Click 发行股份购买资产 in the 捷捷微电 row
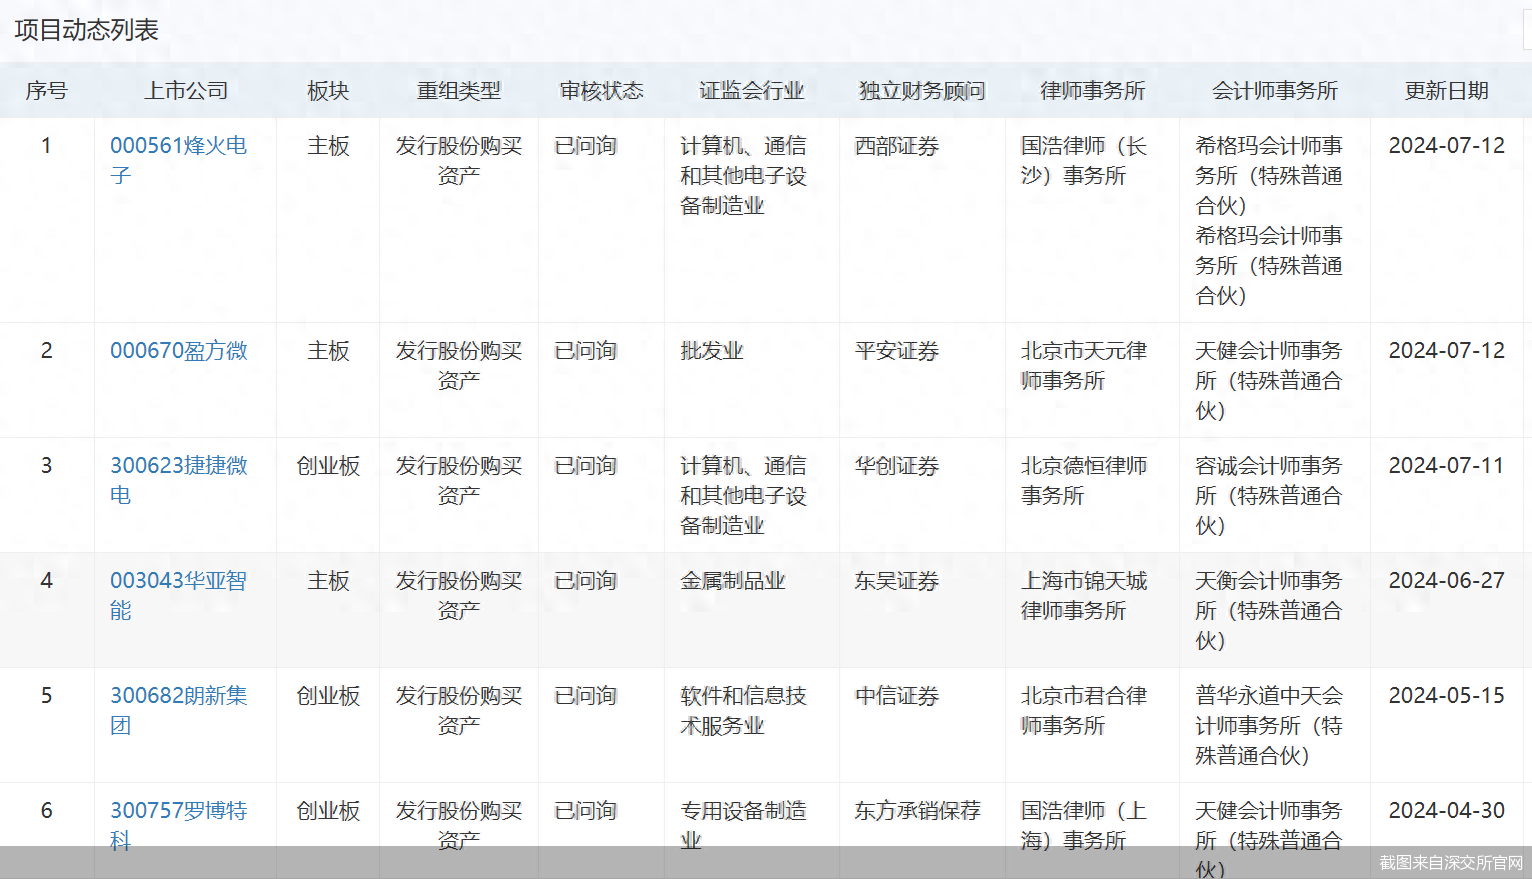This screenshot has width=1532, height=879. (x=459, y=480)
